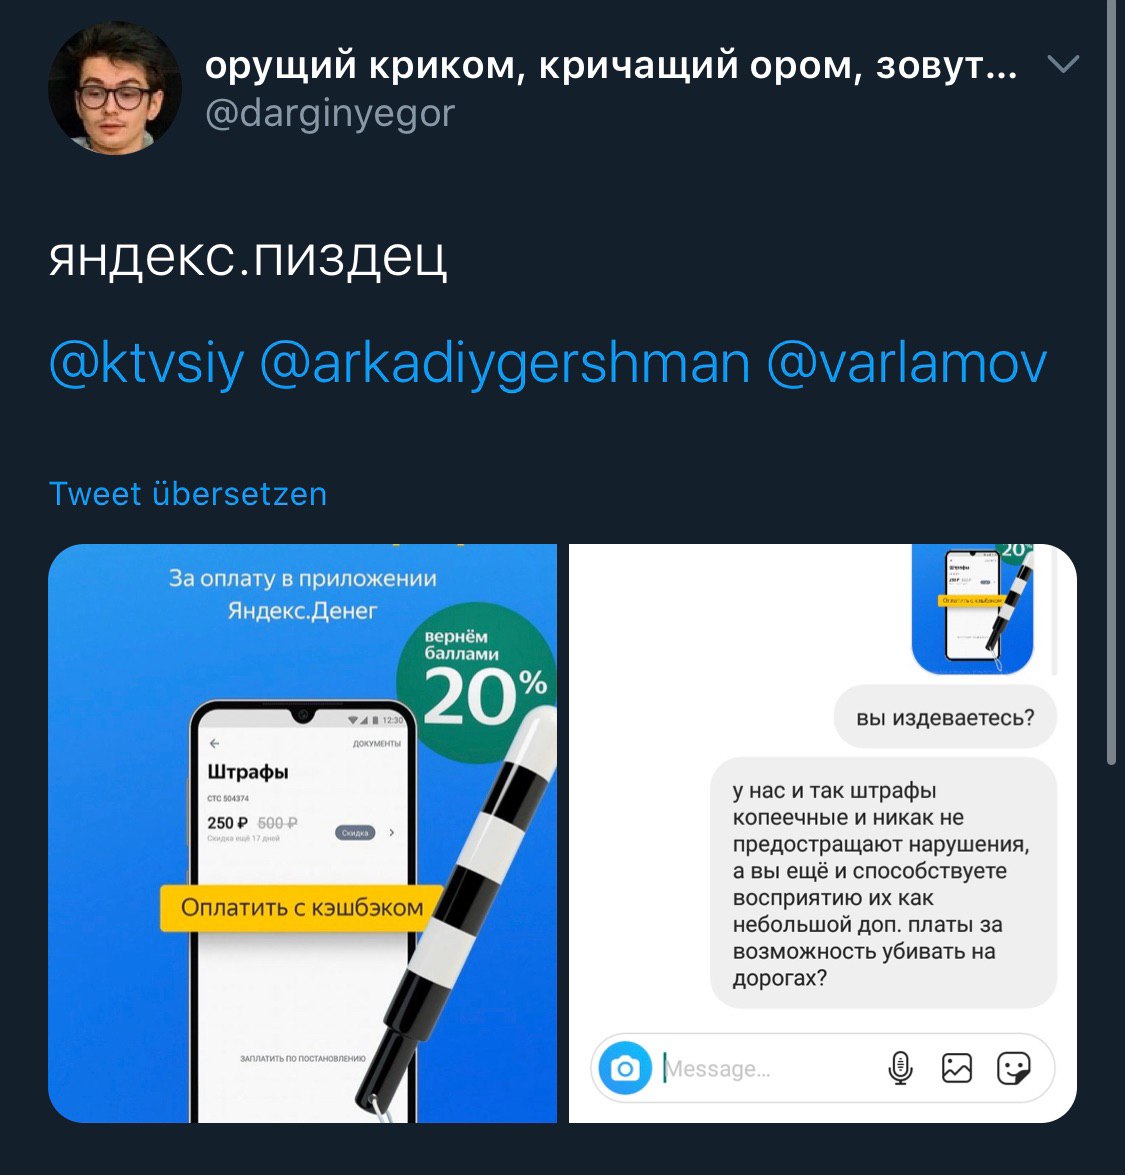Click the yellow Оплатить с кэшбэком button
Image resolution: width=1125 pixels, height=1175 pixels.
tap(302, 908)
